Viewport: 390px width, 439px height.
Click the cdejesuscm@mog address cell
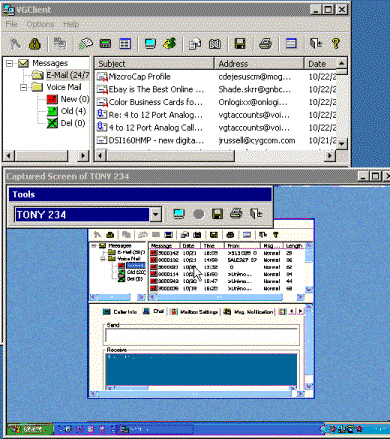point(255,77)
